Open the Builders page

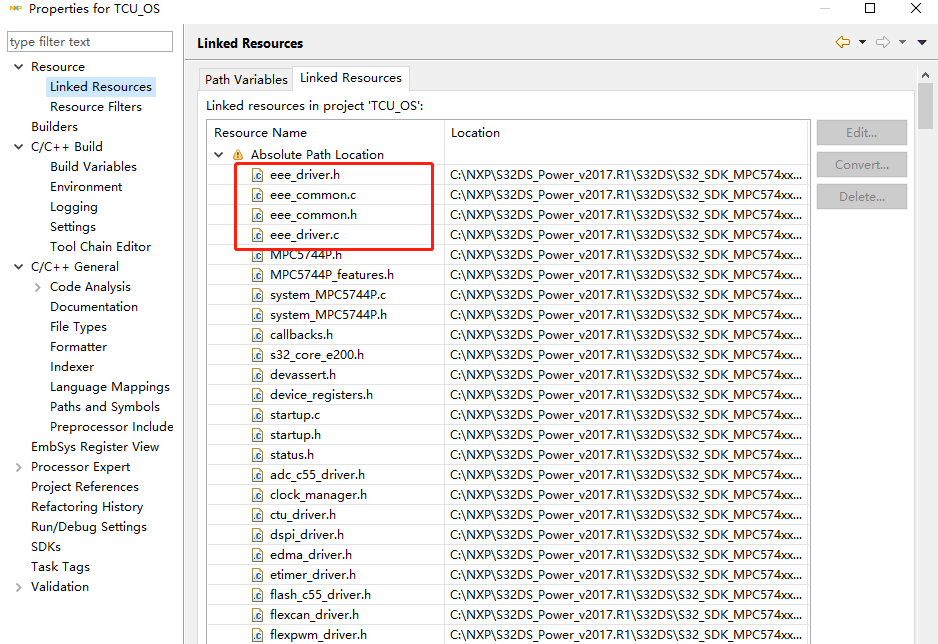point(54,127)
